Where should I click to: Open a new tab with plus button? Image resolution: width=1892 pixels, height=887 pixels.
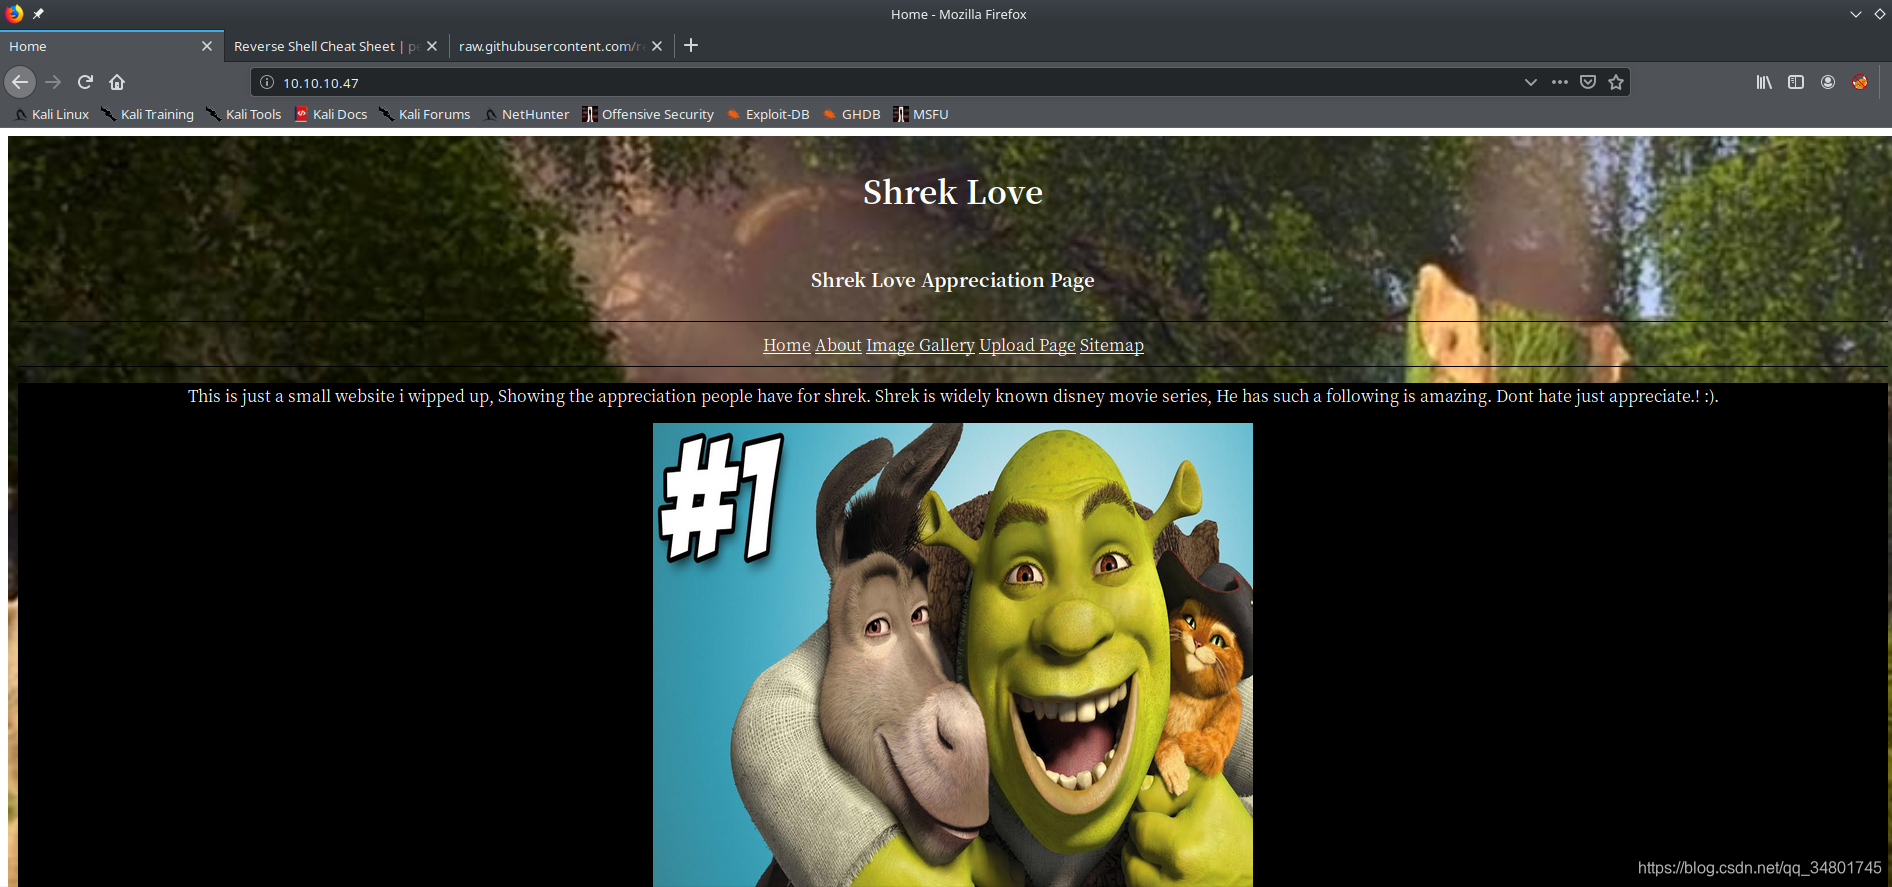tap(691, 45)
